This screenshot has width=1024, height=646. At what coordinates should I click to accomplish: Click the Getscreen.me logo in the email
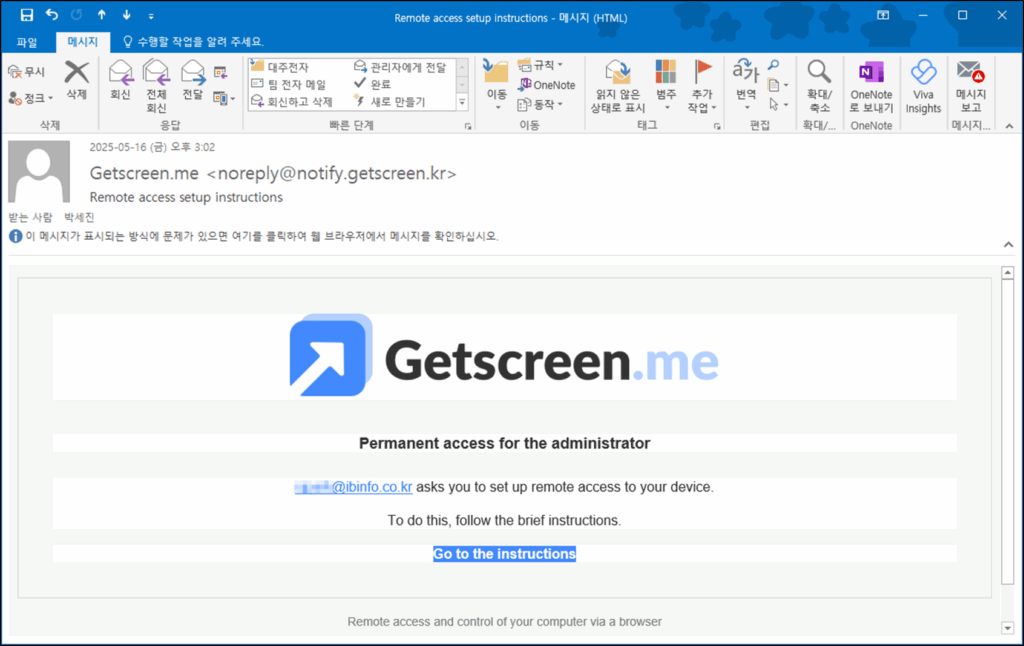504,356
